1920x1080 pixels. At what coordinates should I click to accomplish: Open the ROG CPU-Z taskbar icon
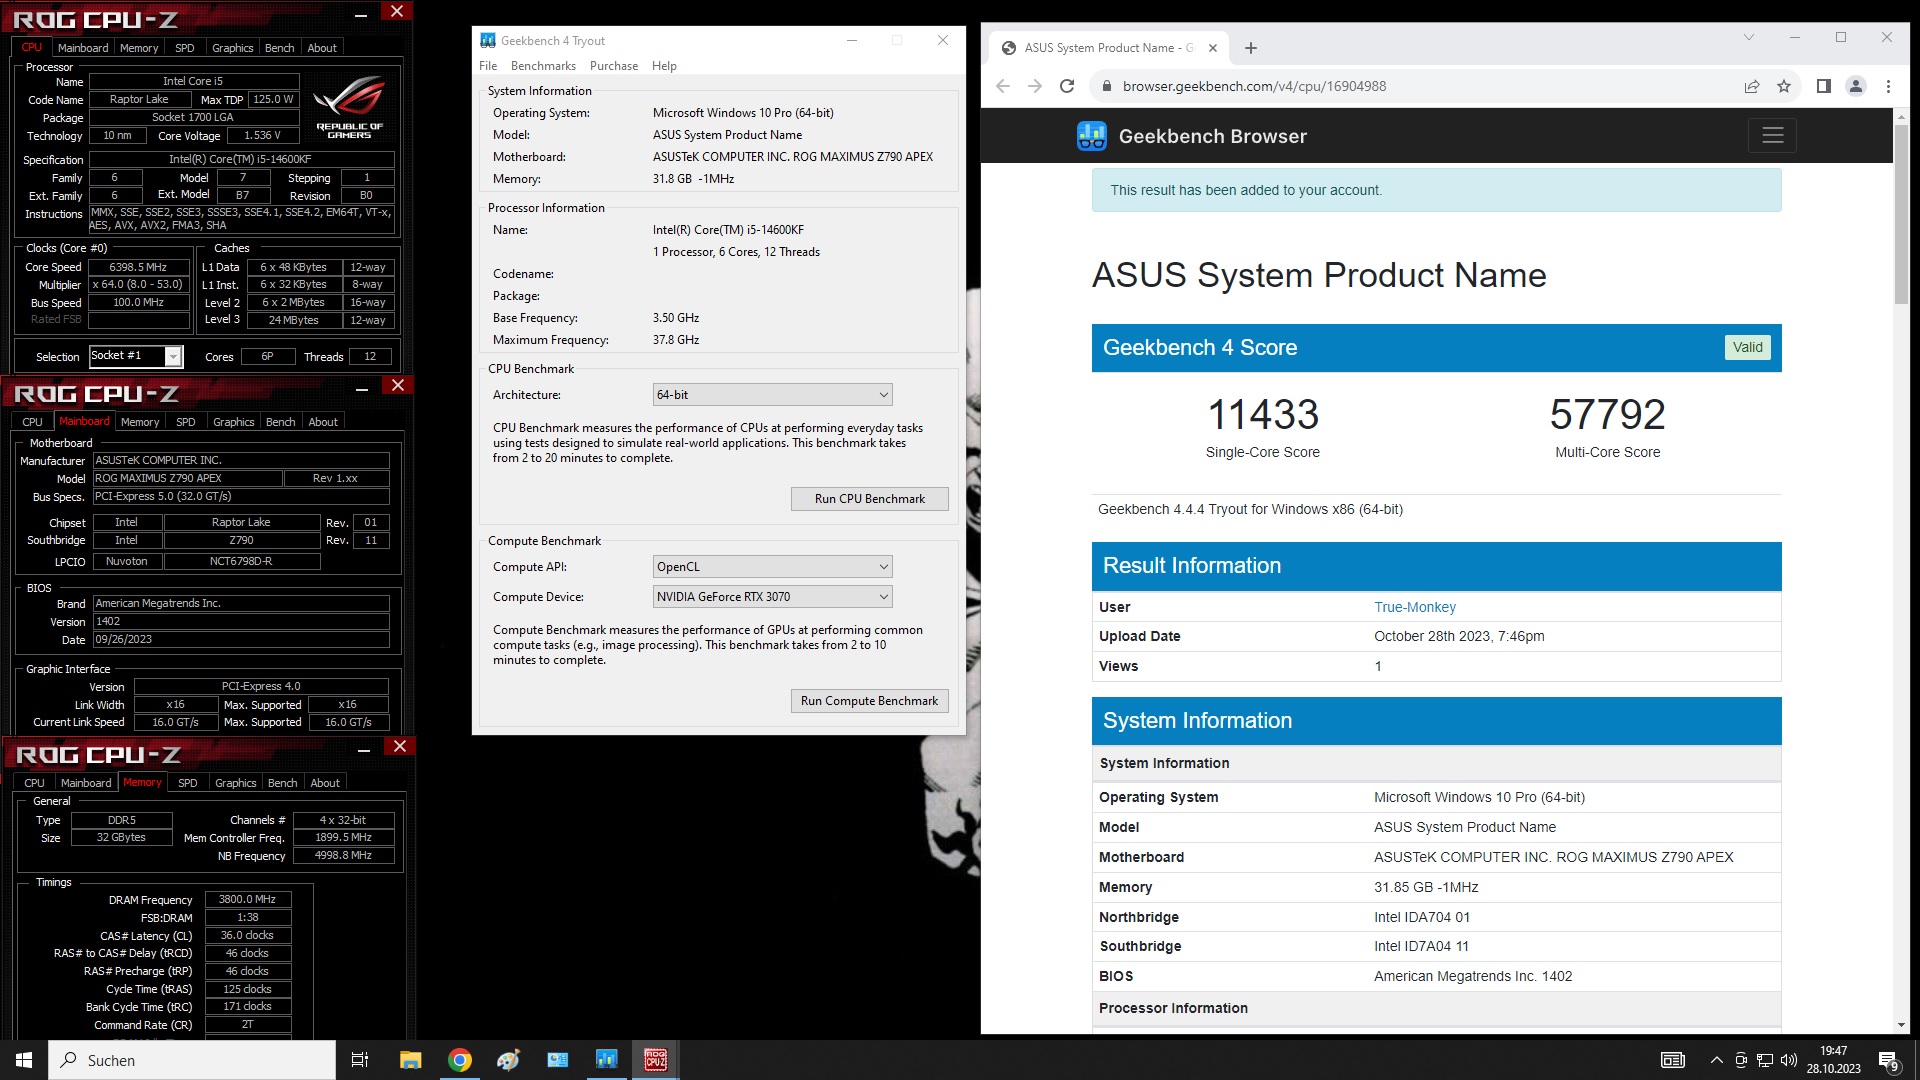656,1060
